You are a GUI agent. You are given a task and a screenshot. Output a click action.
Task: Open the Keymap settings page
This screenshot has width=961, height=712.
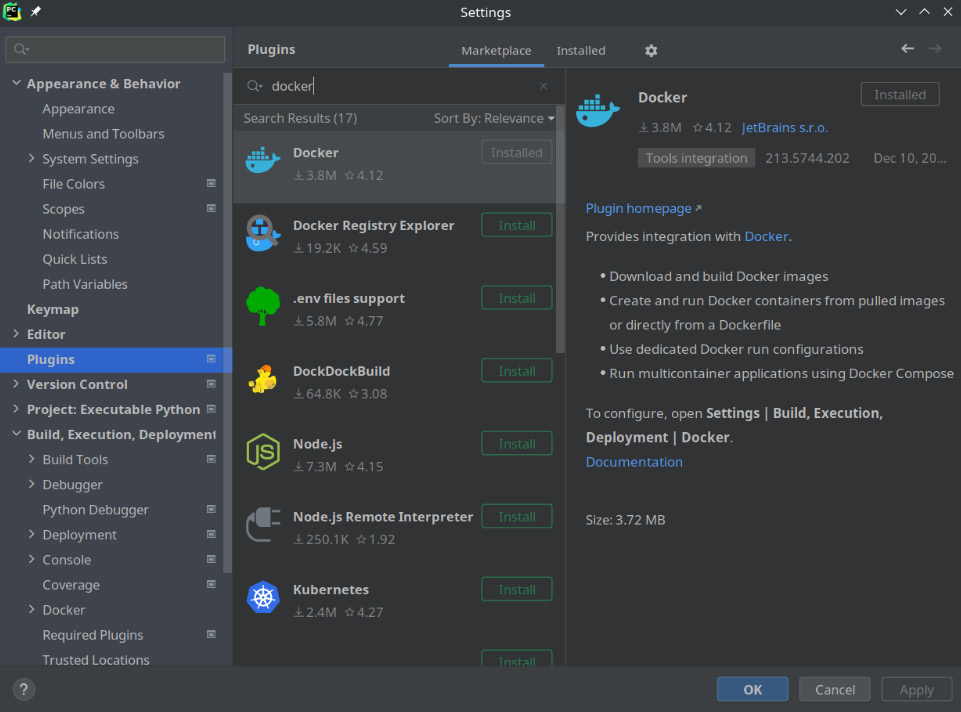[53, 309]
